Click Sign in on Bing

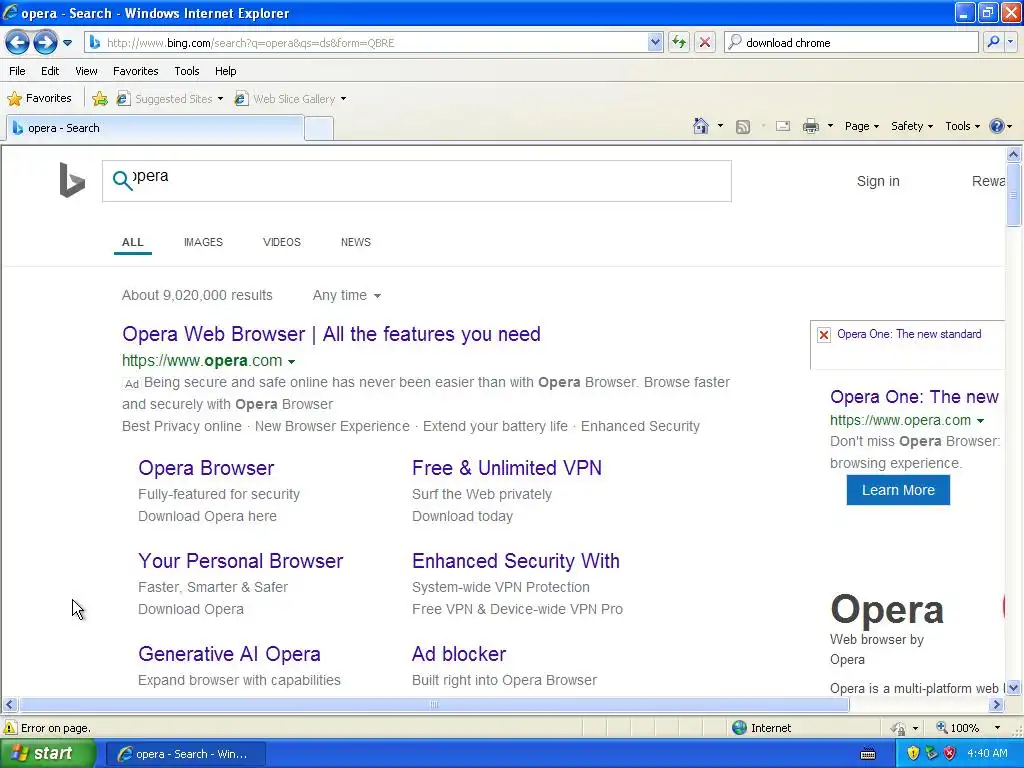point(878,182)
